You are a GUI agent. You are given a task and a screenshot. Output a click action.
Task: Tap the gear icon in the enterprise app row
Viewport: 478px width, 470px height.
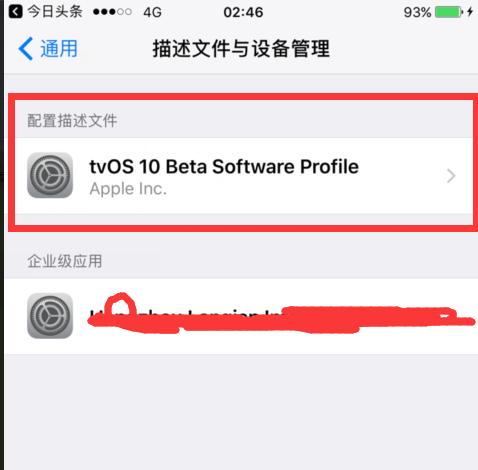[50, 316]
